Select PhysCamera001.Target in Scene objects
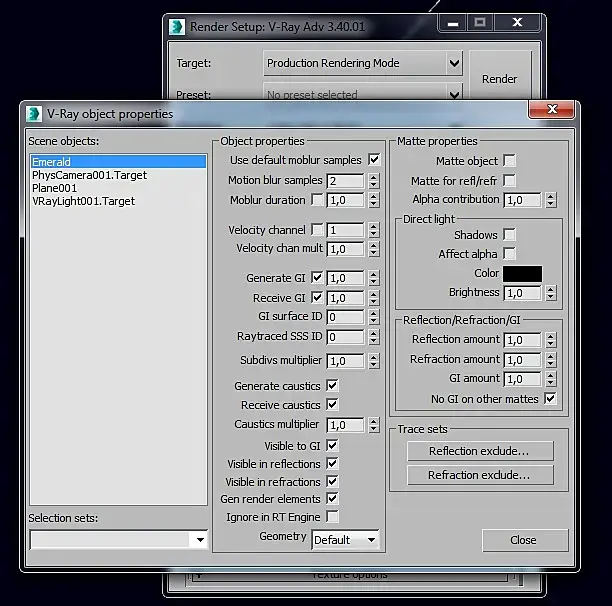This screenshot has width=612, height=606. (89, 175)
